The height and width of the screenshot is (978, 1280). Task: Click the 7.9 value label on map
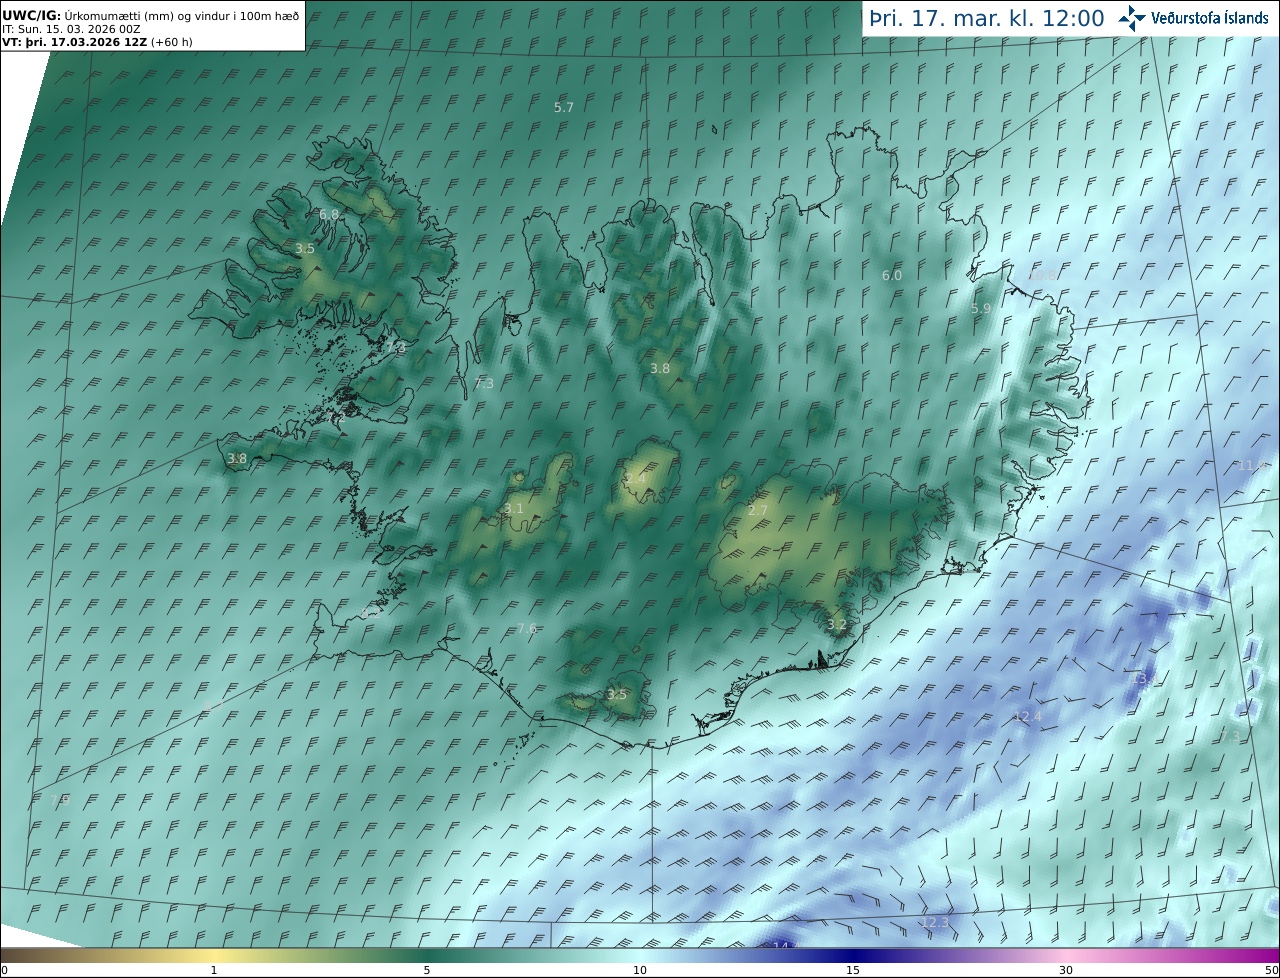click(x=60, y=800)
